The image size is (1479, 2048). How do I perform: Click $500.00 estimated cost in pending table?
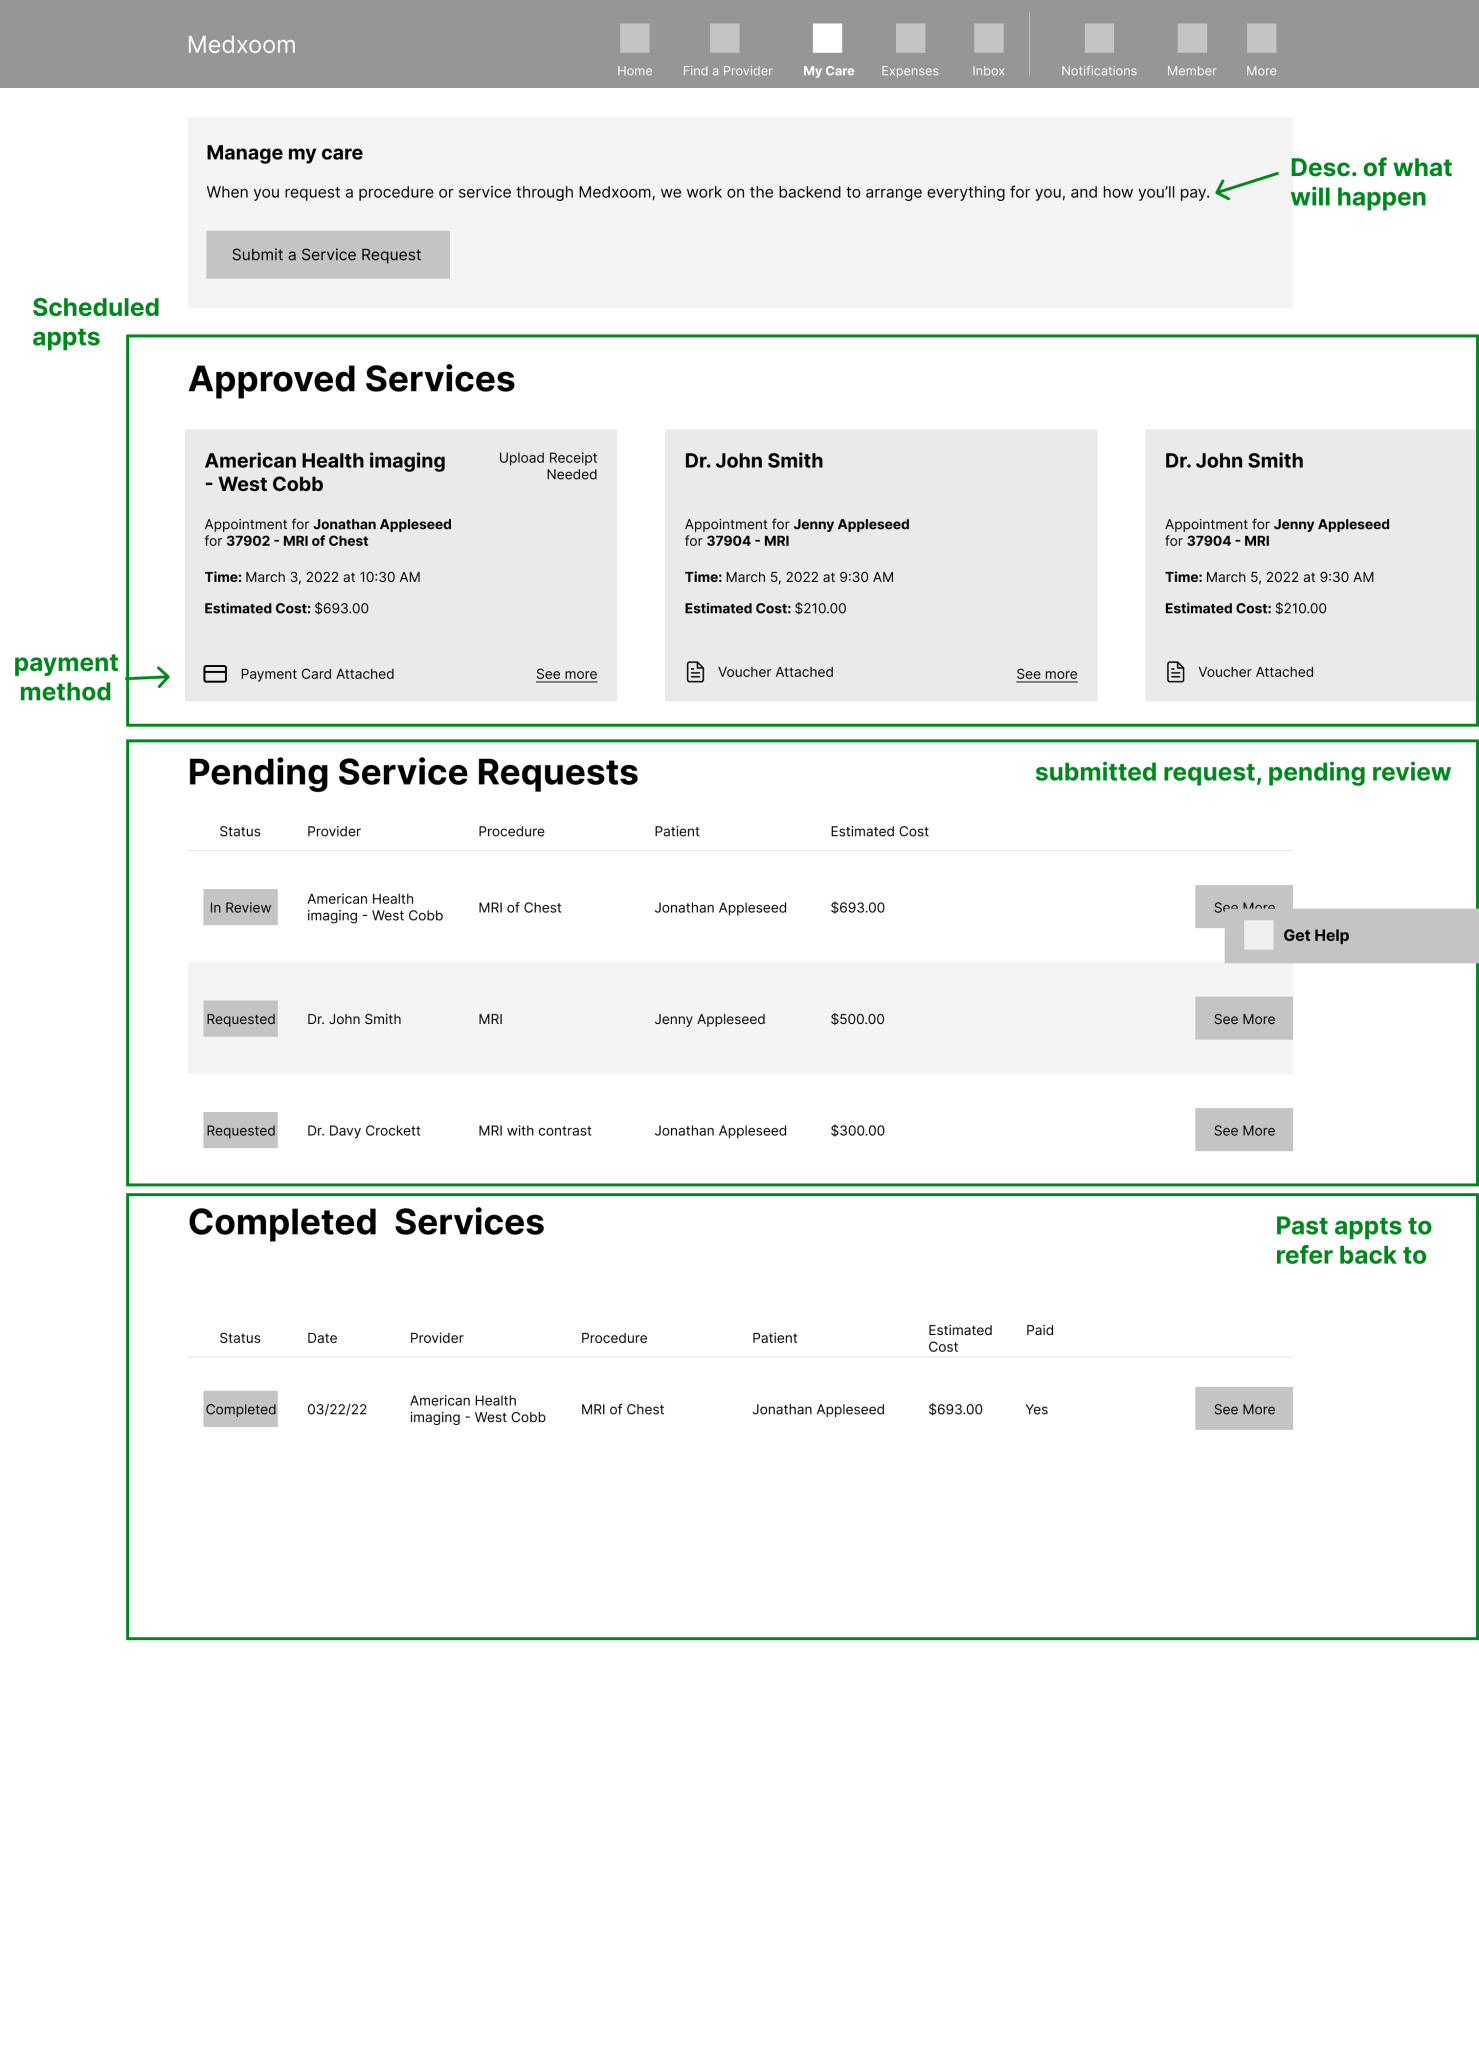click(857, 1019)
